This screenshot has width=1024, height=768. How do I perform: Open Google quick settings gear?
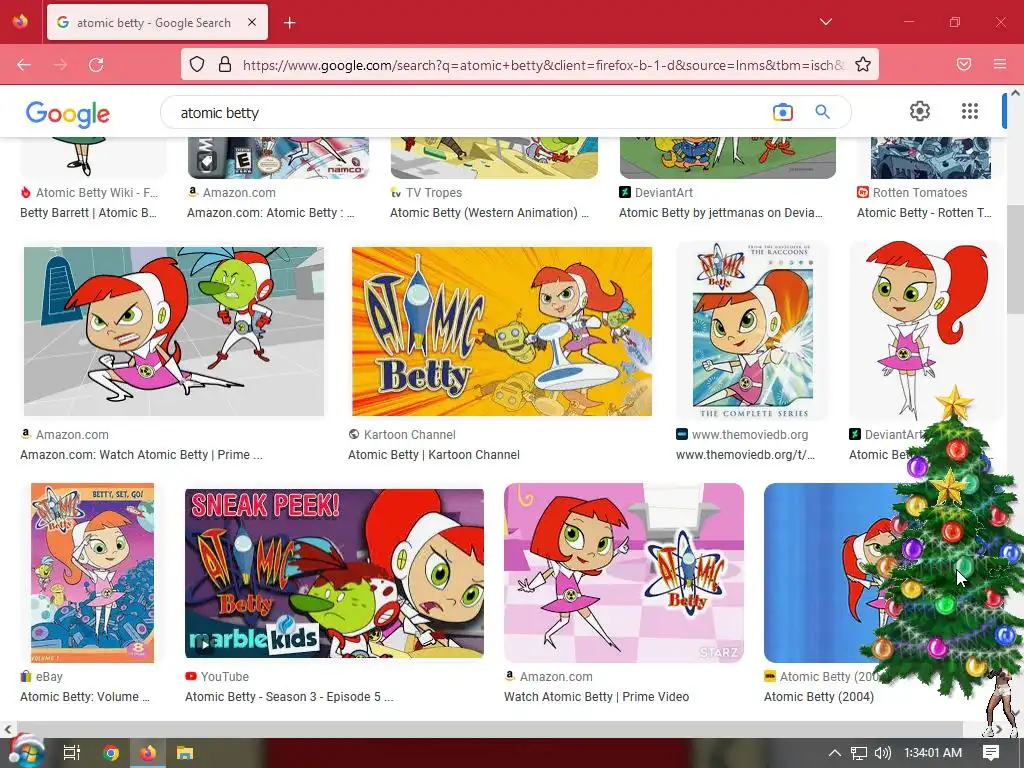point(920,111)
